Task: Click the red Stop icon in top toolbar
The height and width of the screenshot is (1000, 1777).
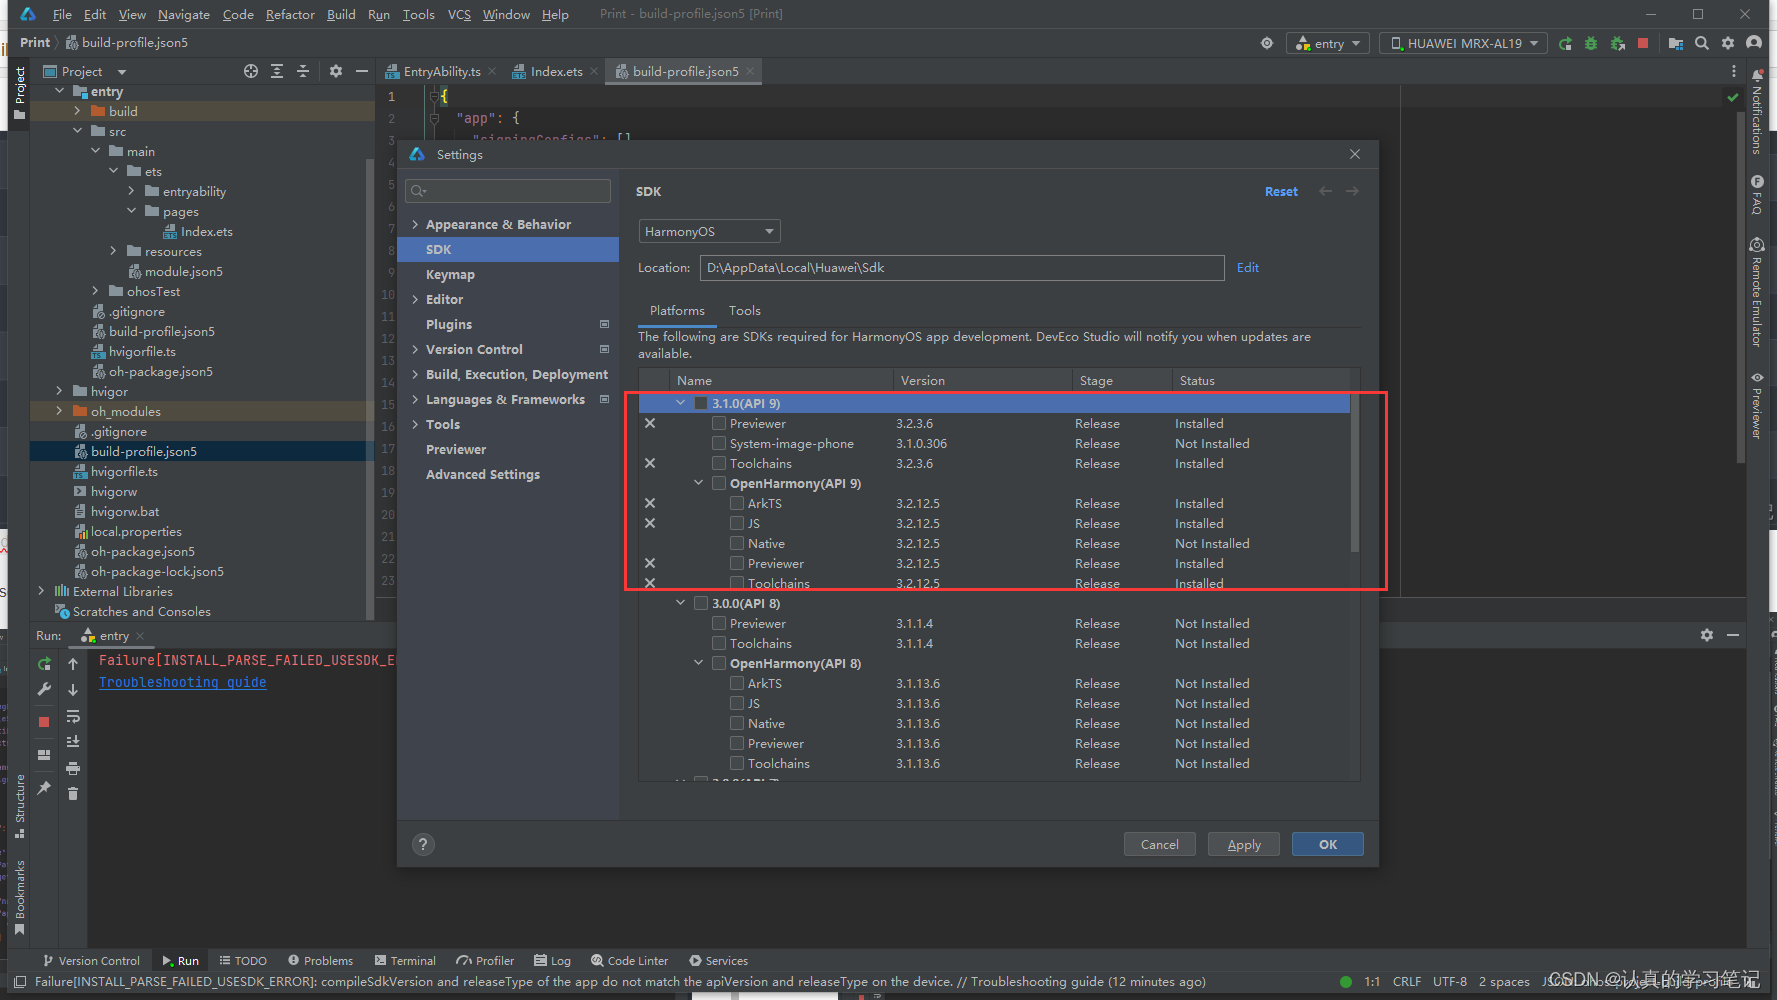Action: pyautogui.click(x=1643, y=43)
